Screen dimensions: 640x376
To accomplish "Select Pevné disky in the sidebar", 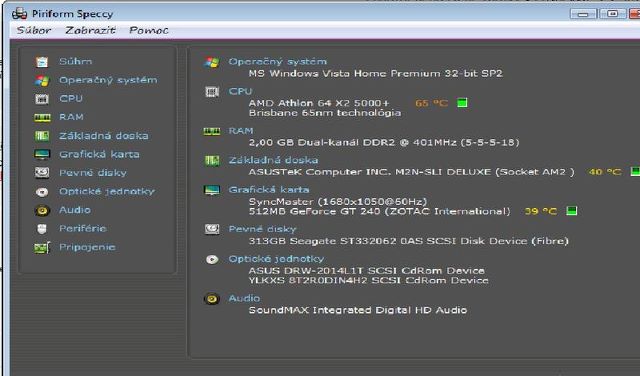I will [x=93, y=173].
